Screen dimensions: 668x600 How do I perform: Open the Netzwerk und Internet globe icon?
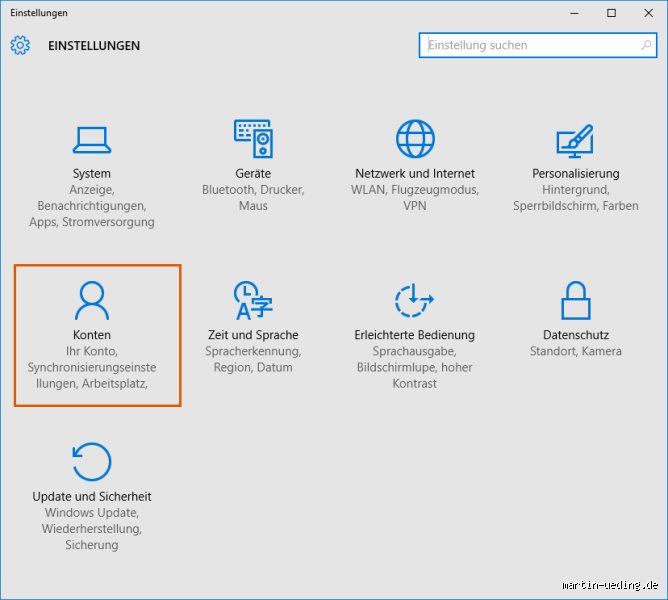click(415, 138)
